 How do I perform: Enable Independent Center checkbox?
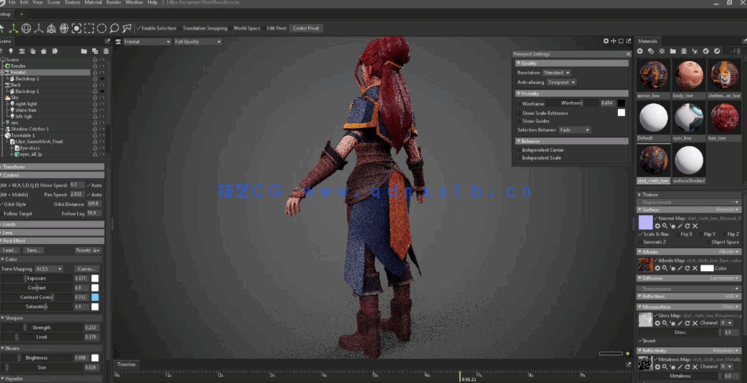[519, 150]
